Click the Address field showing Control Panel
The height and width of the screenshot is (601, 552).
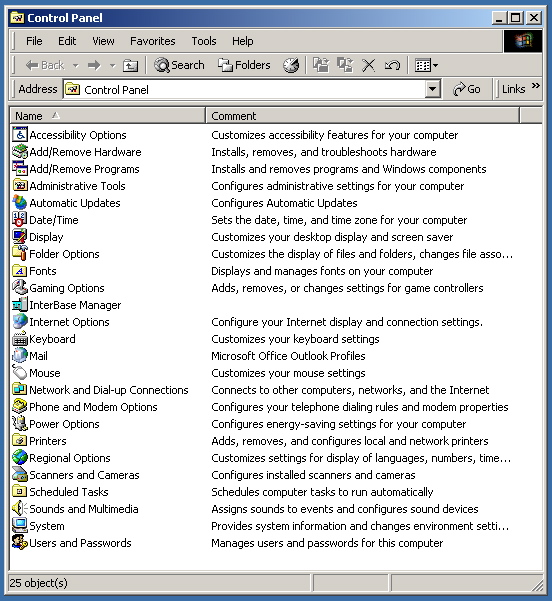click(x=245, y=89)
